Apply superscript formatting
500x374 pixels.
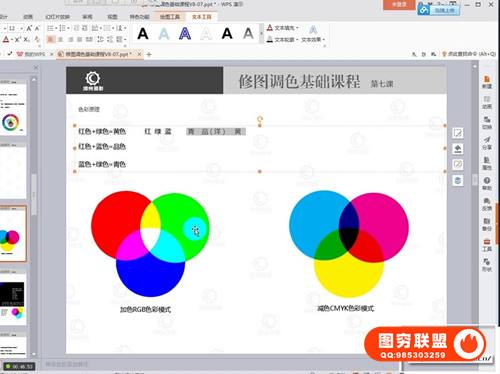point(18,39)
